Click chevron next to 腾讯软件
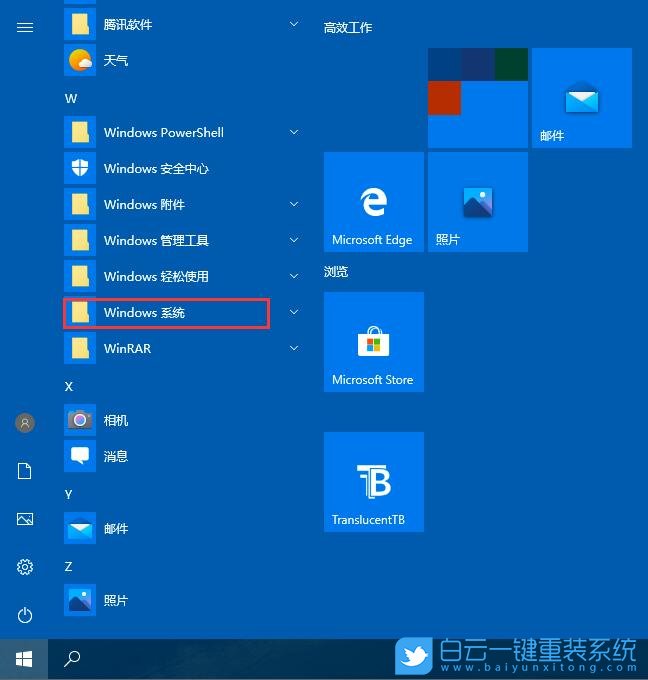The height and width of the screenshot is (680, 648). pyautogui.click(x=294, y=24)
